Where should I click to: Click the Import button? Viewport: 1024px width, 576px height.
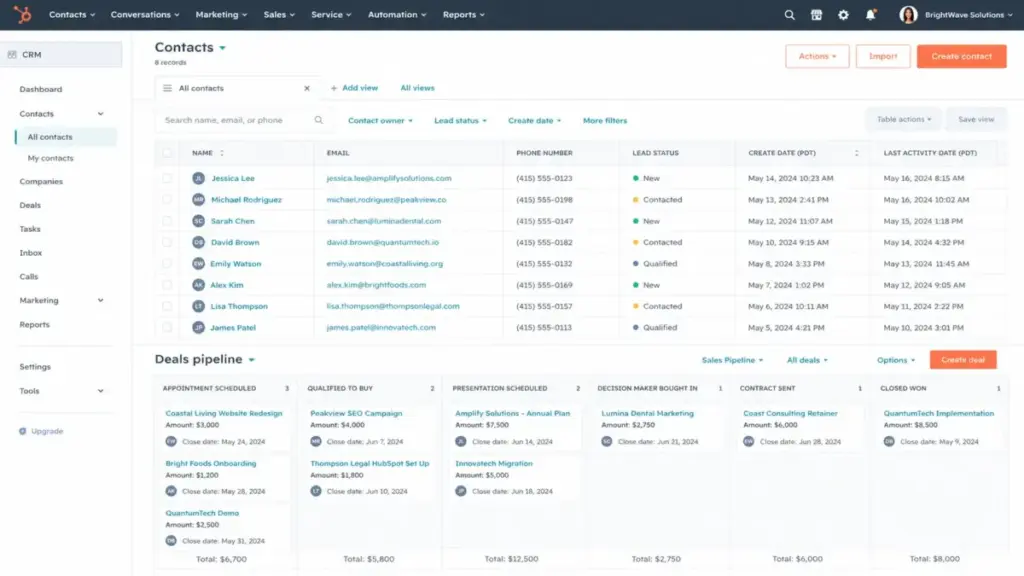tap(883, 56)
